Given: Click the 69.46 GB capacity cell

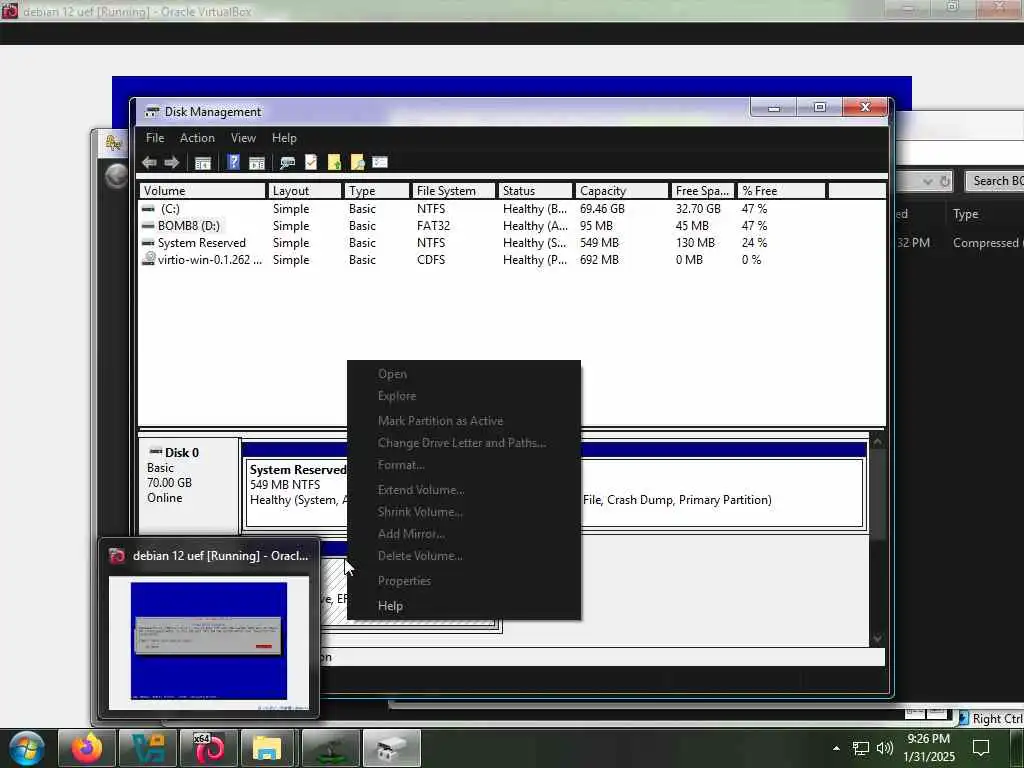Looking at the screenshot, I should (x=602, y=209).
